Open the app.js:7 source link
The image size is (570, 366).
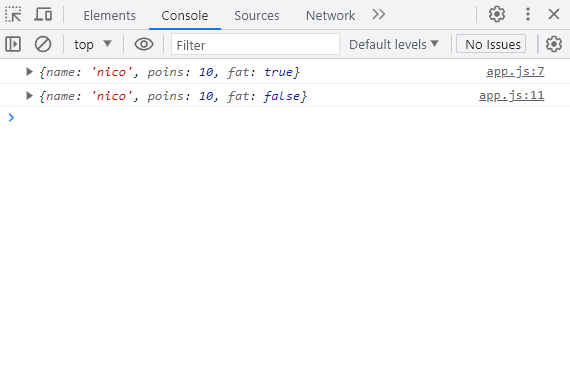tap(515, 72)
